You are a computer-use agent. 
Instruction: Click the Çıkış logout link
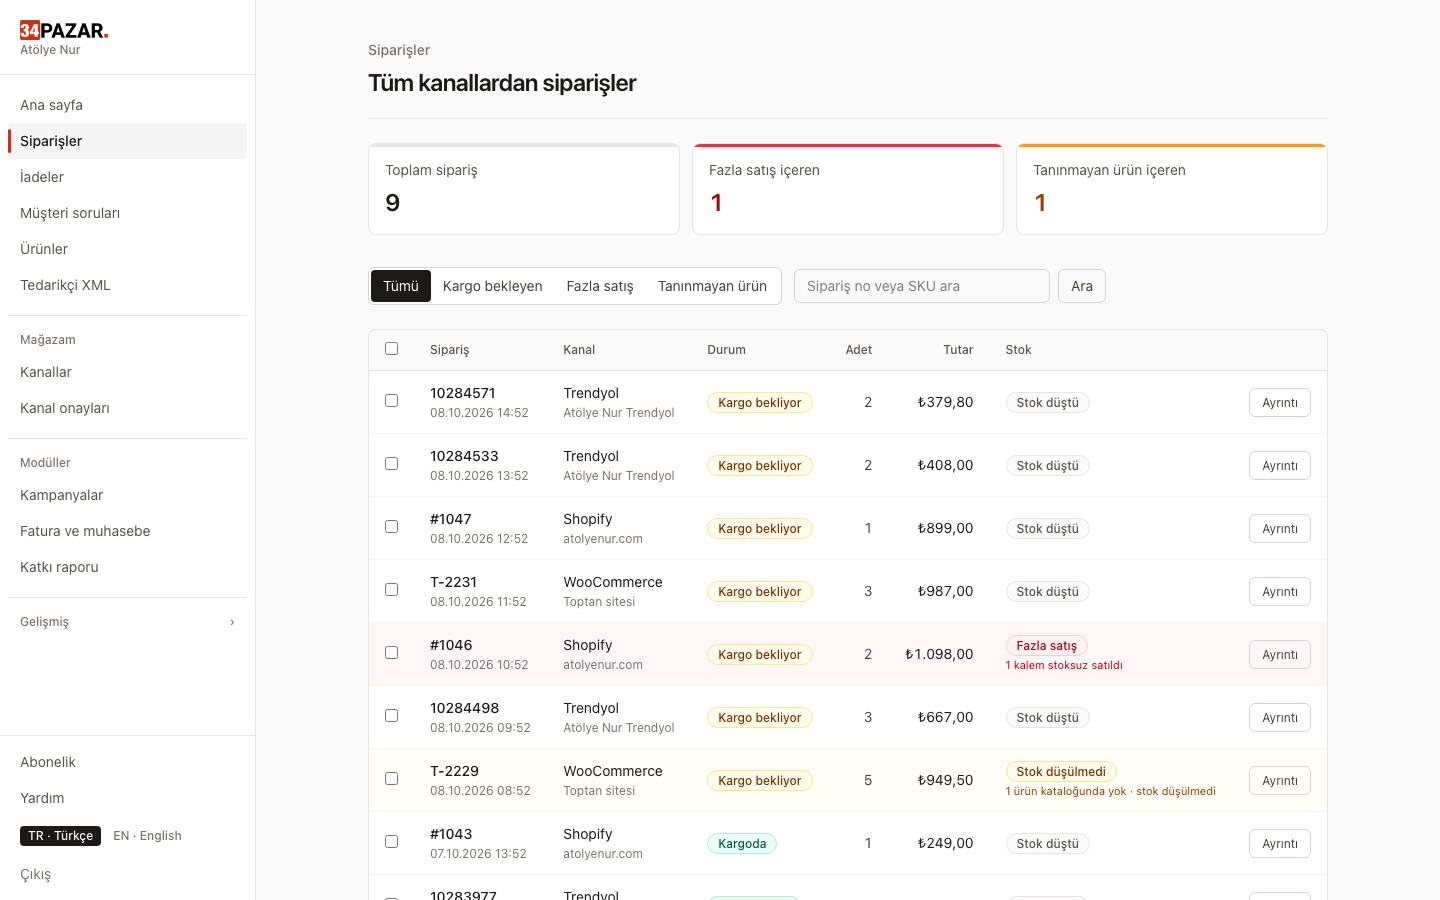tap(35, 874)
